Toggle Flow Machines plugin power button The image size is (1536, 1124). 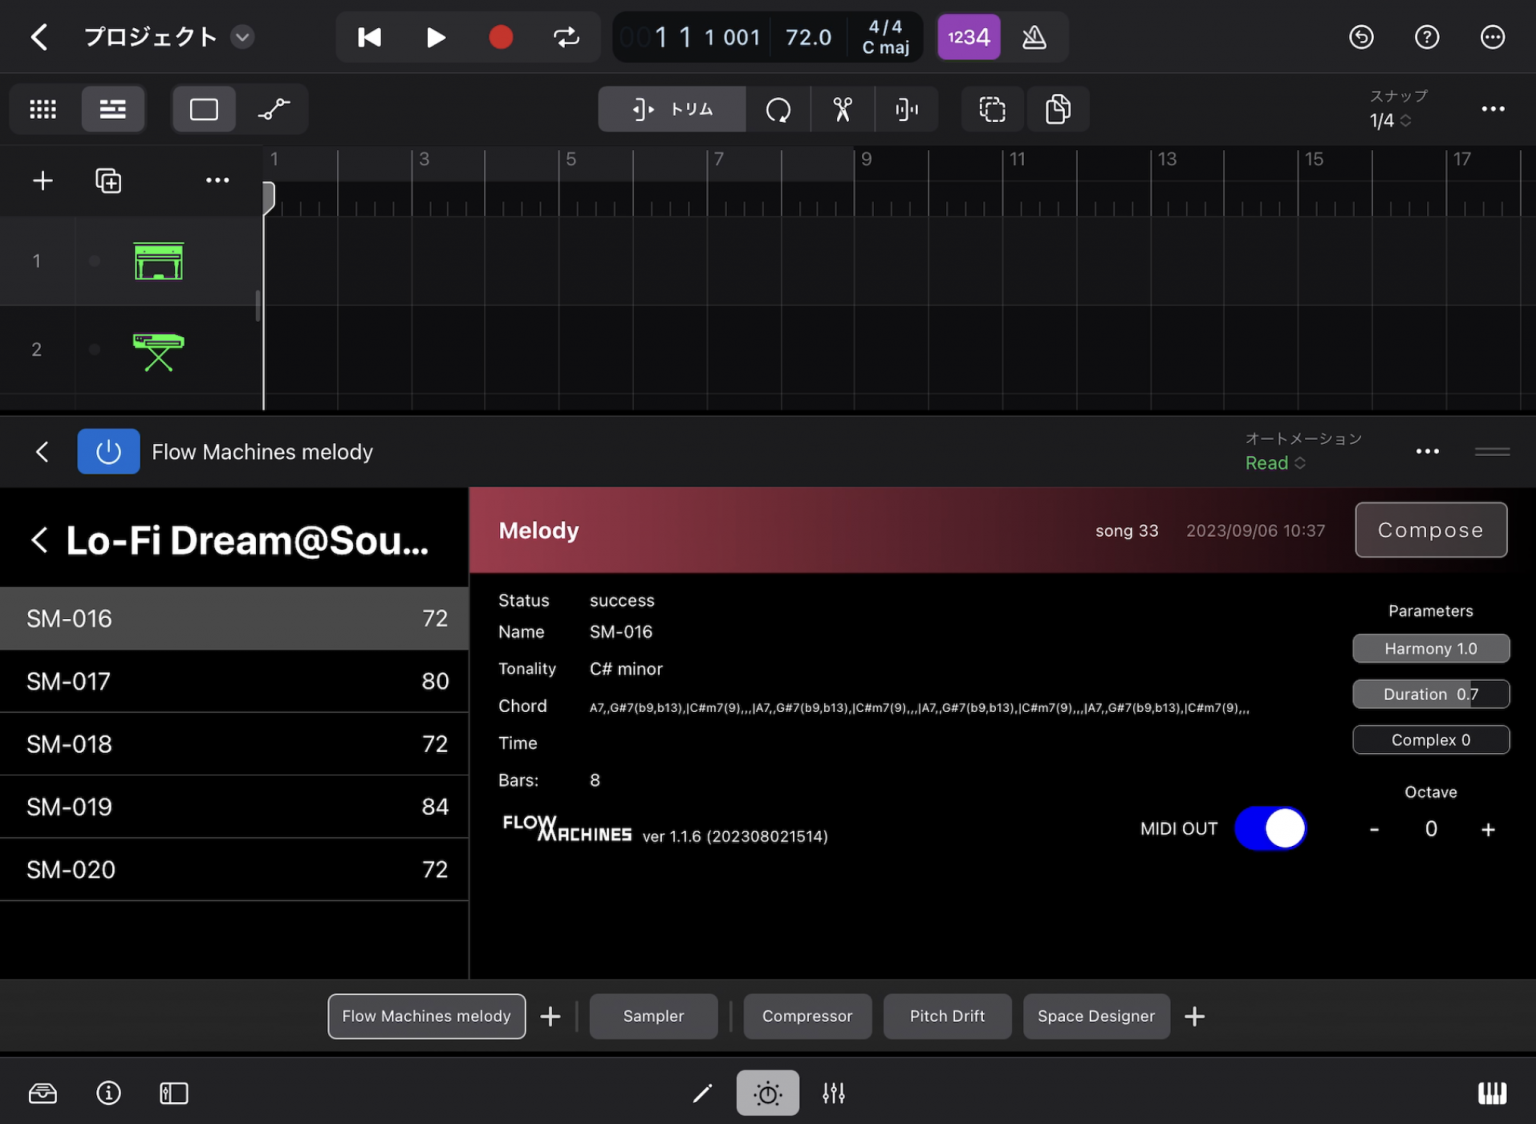coord(108,452)
